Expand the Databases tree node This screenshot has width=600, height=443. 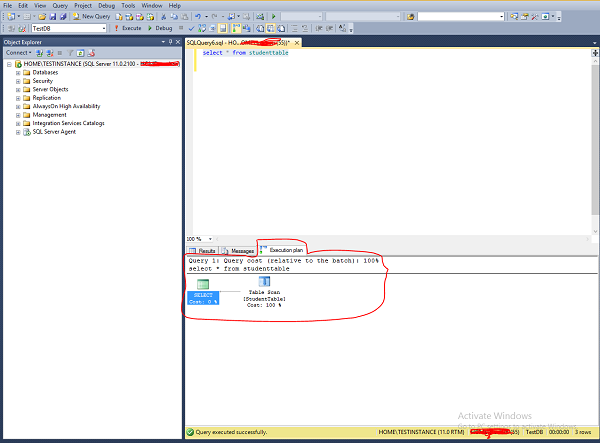[x=17, y=73]
